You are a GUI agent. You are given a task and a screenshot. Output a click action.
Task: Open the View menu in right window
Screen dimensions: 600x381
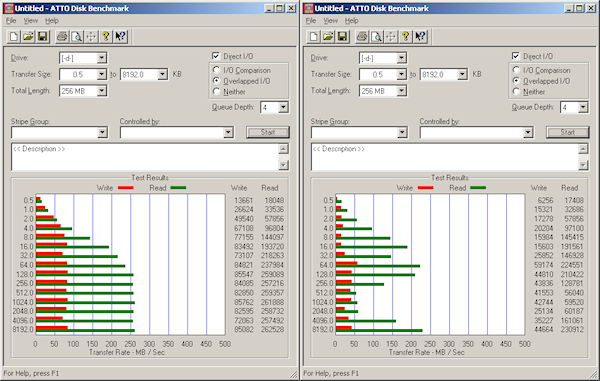pos(330,21)
